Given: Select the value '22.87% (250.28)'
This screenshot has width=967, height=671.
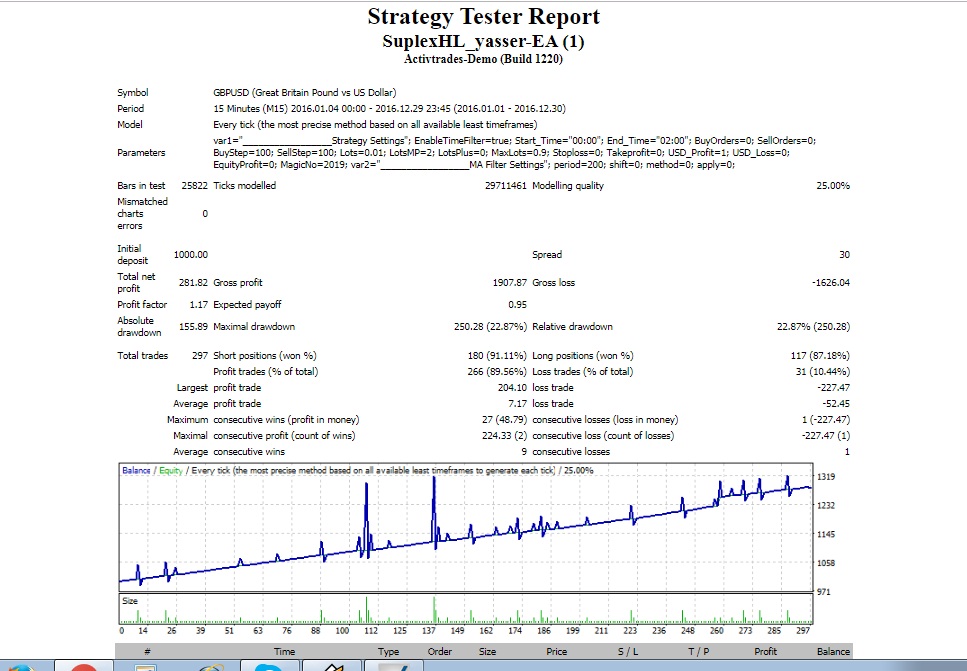Looking at the screenshot, I should tap(813, 327).
